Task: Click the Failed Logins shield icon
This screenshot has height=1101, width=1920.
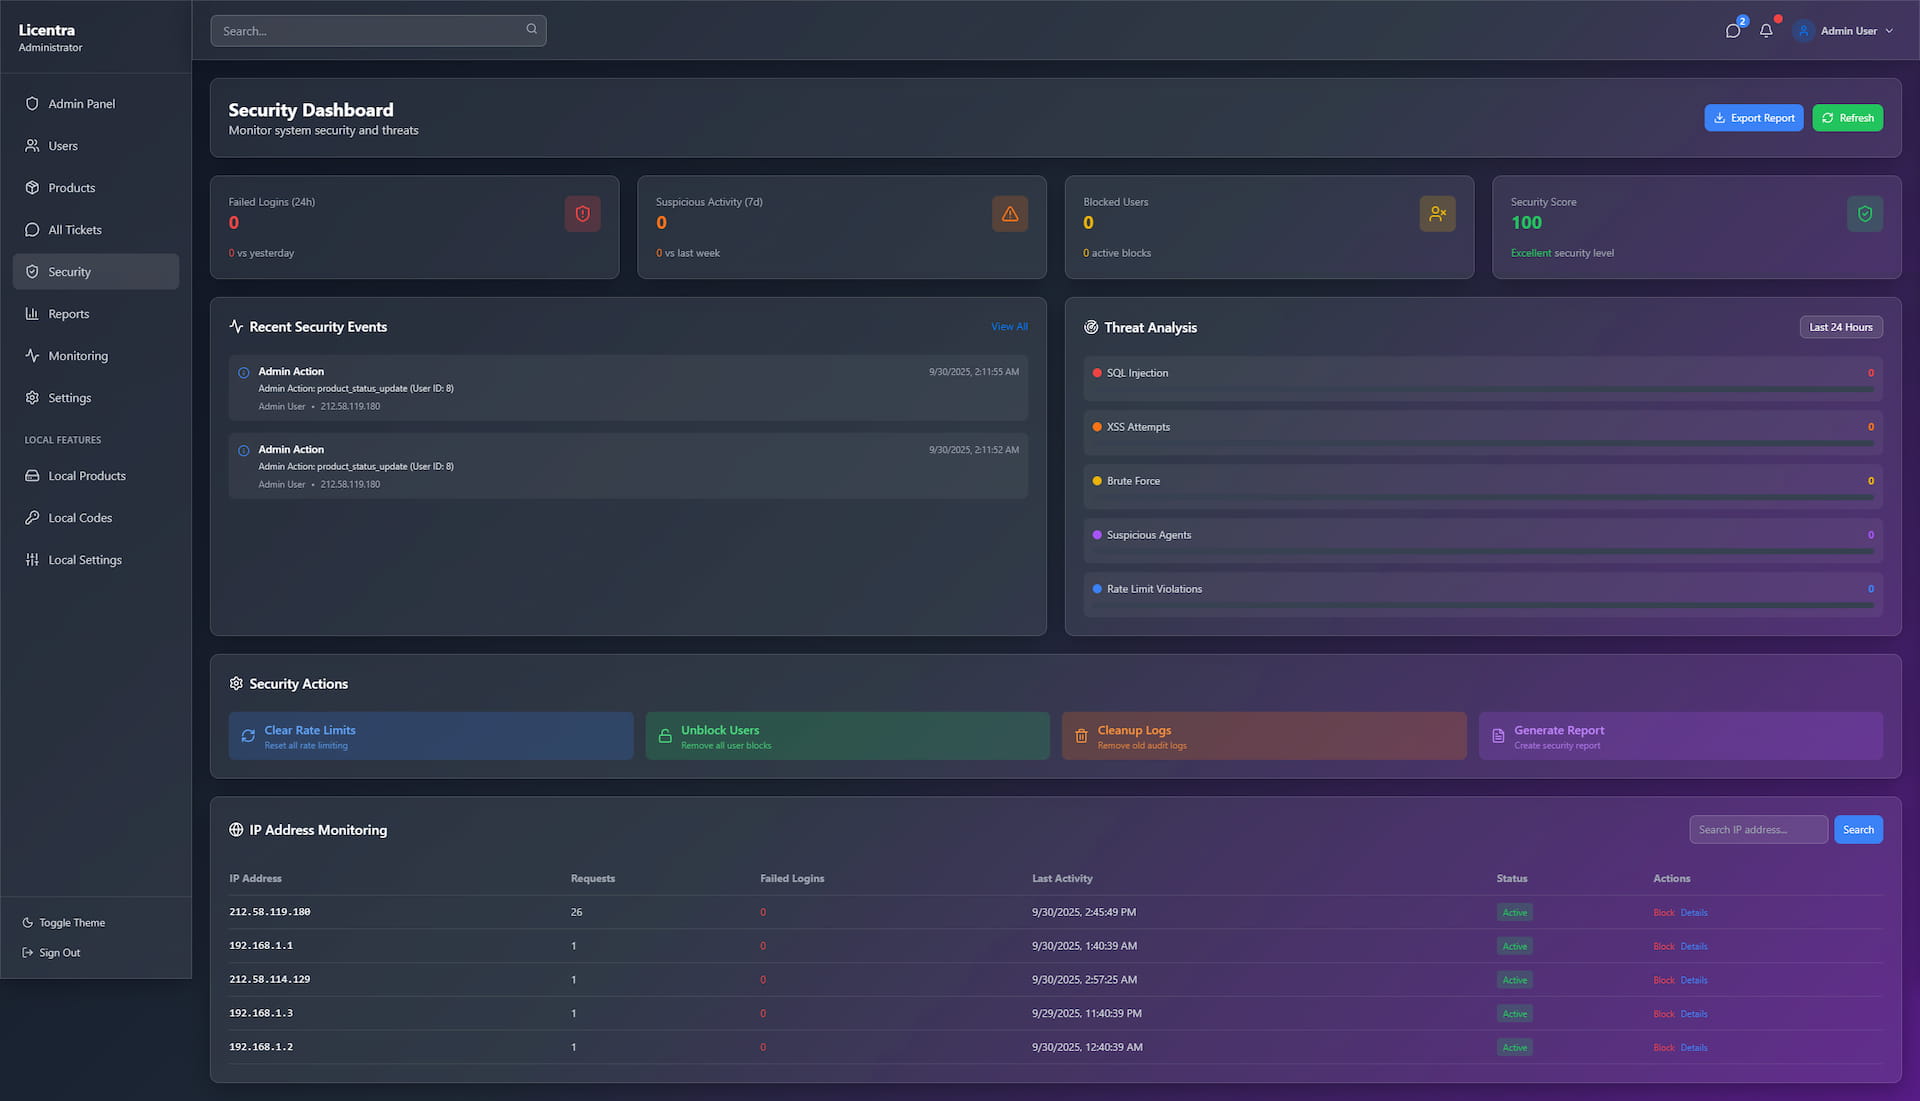Action: click(582, 214)
